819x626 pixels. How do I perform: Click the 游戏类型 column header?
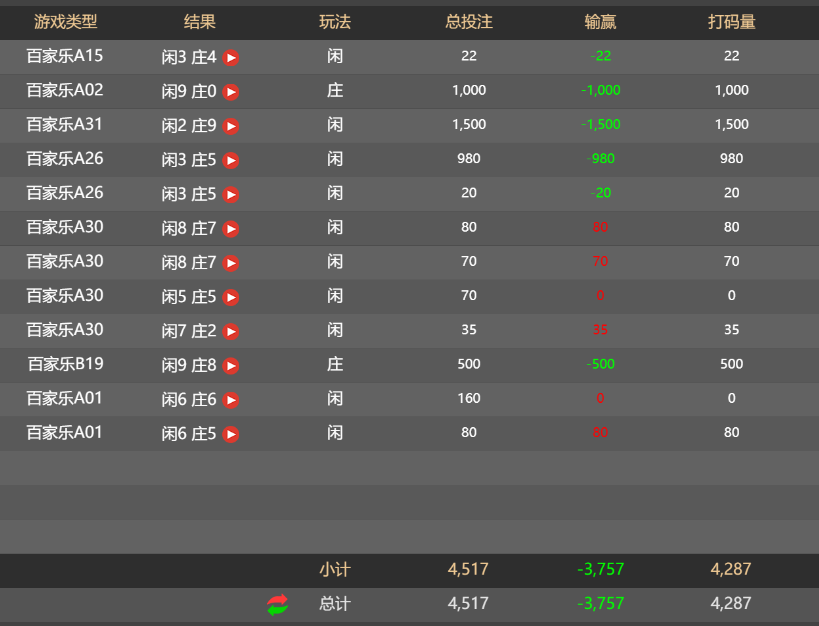tap(66, 21)
